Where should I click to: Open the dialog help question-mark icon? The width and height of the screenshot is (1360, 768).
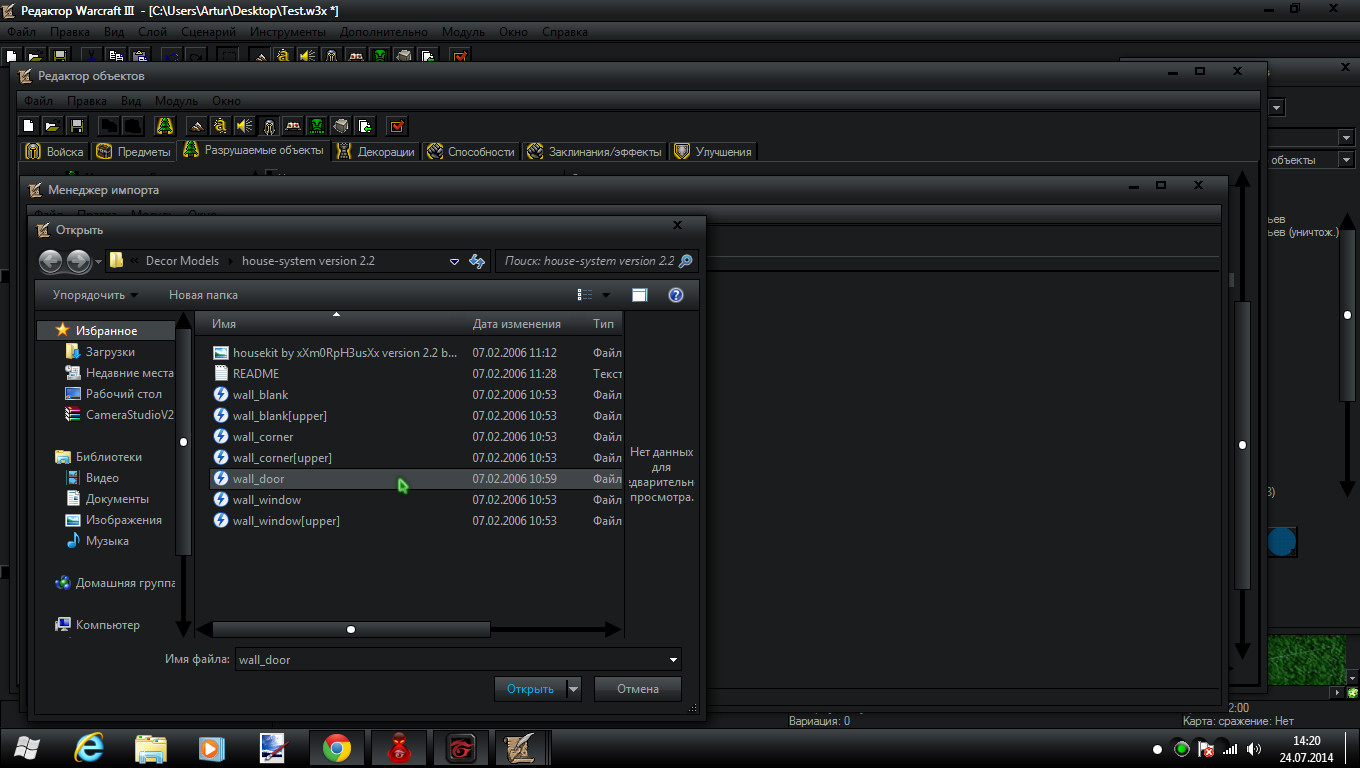tap(676, 295)
